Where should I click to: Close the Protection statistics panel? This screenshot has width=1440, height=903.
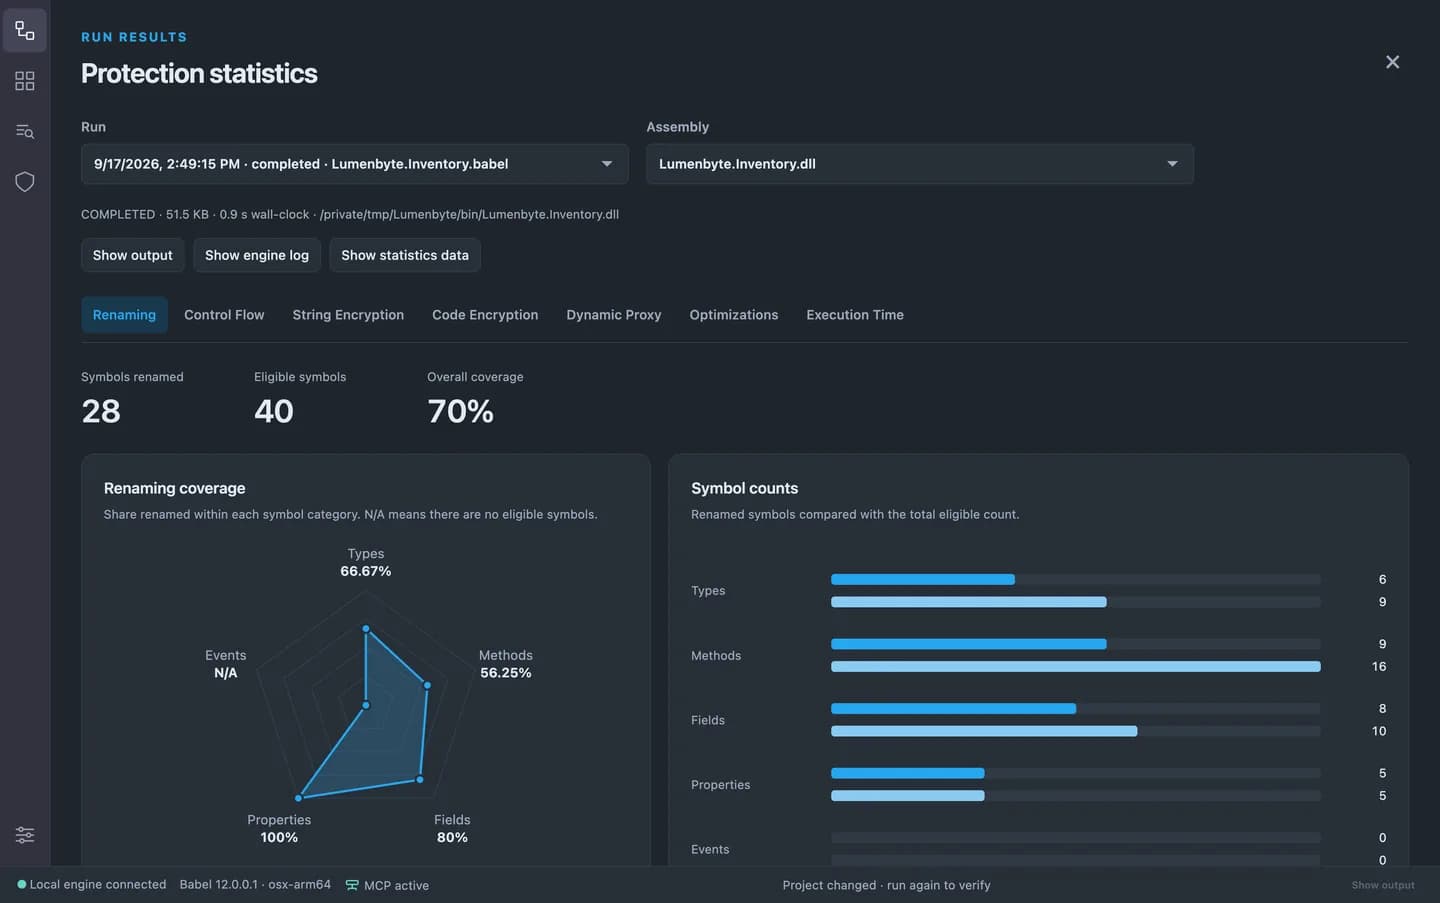(x=1392, y=62)
